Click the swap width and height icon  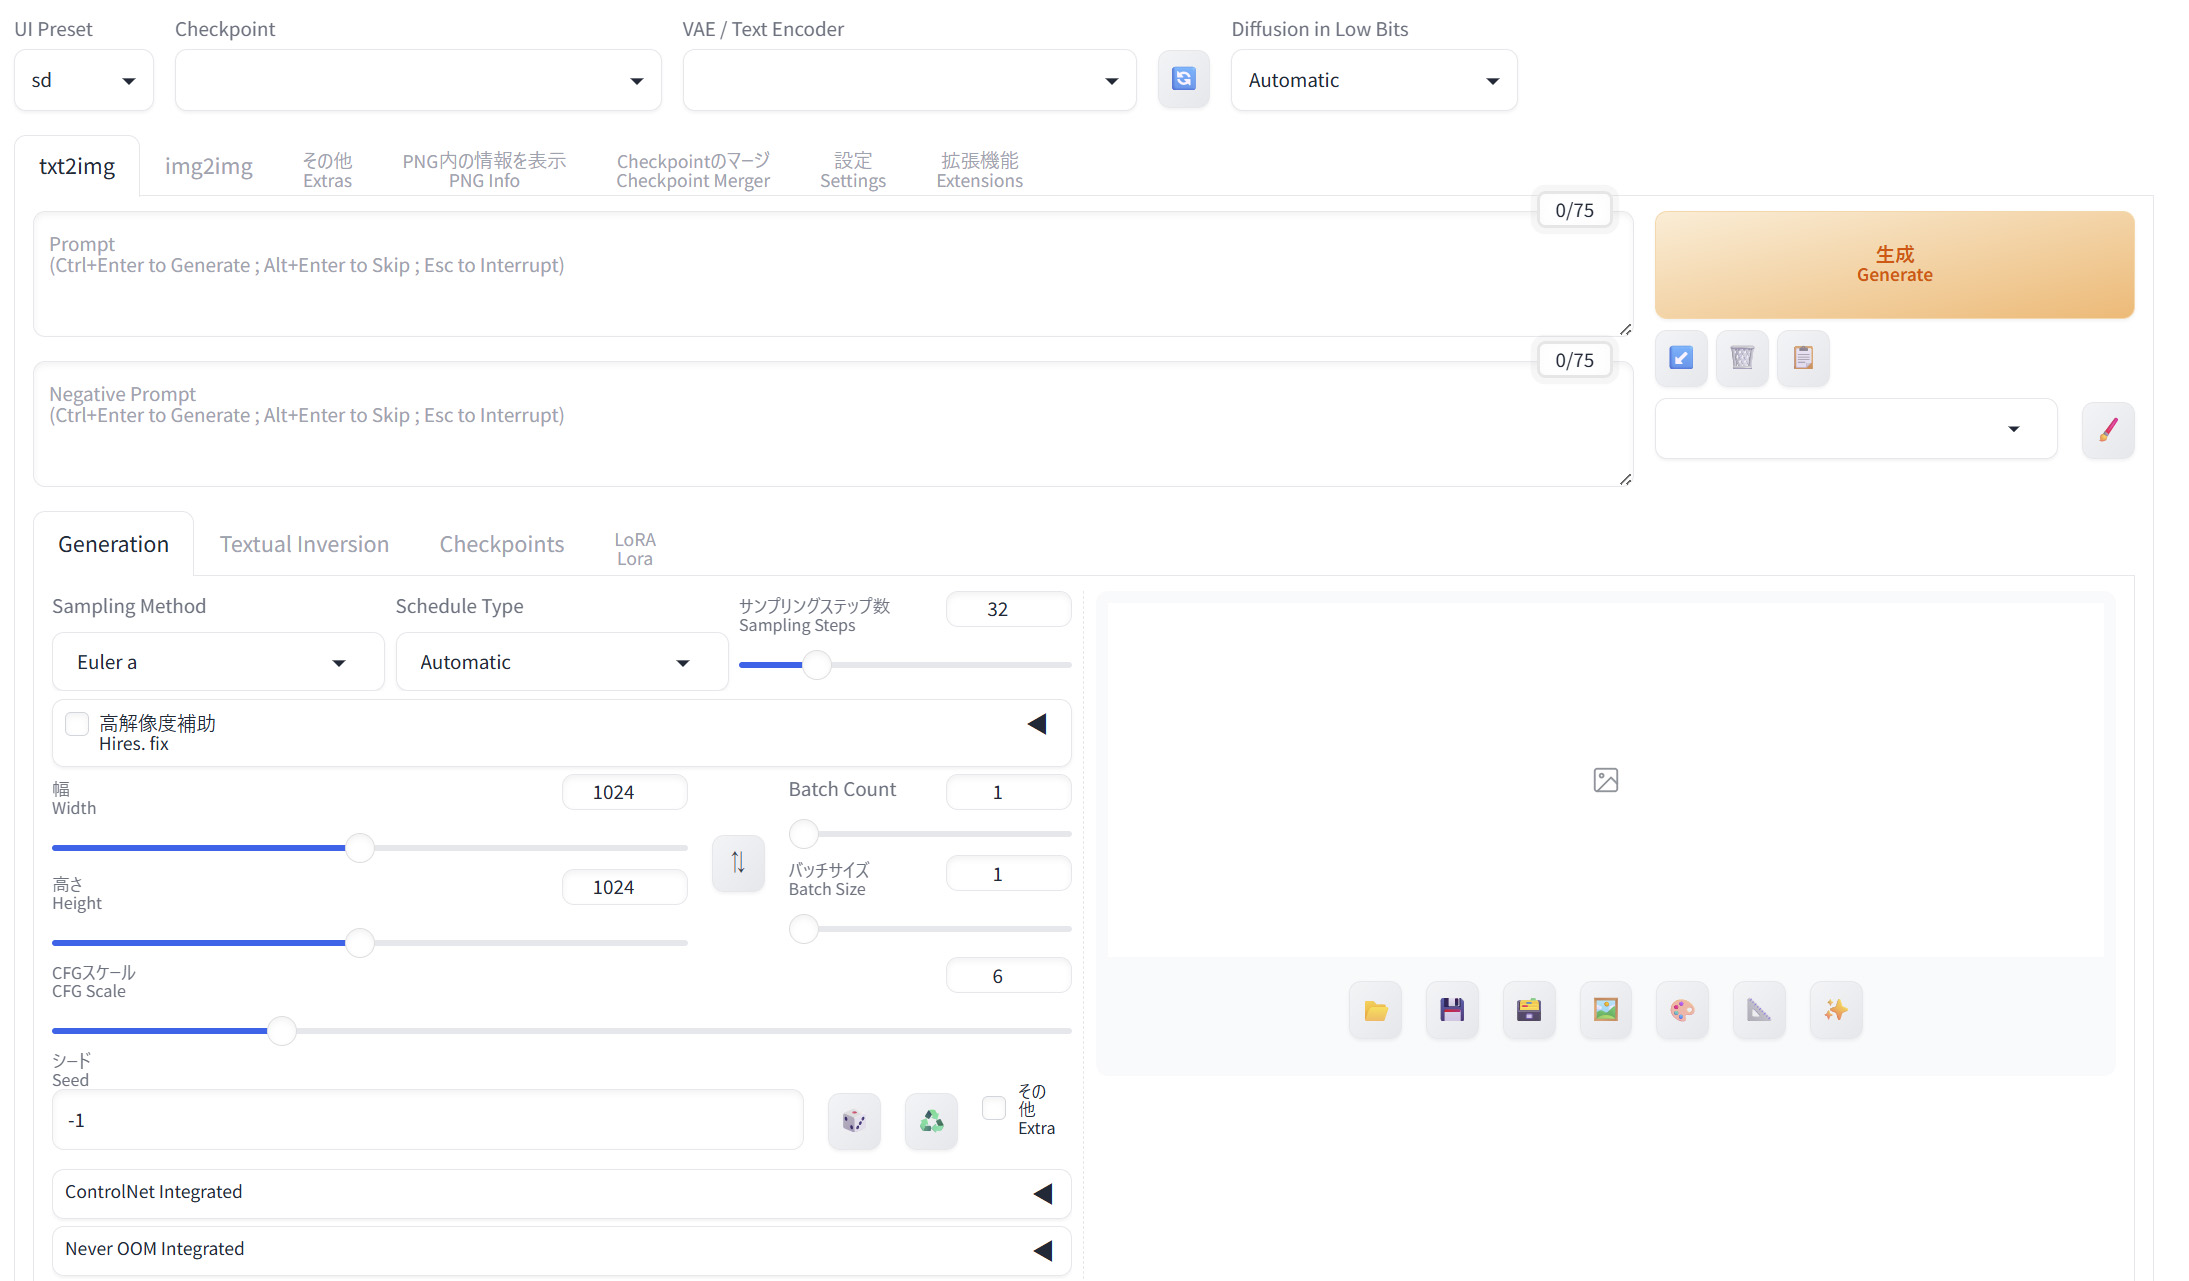click(x=738, y=862)
